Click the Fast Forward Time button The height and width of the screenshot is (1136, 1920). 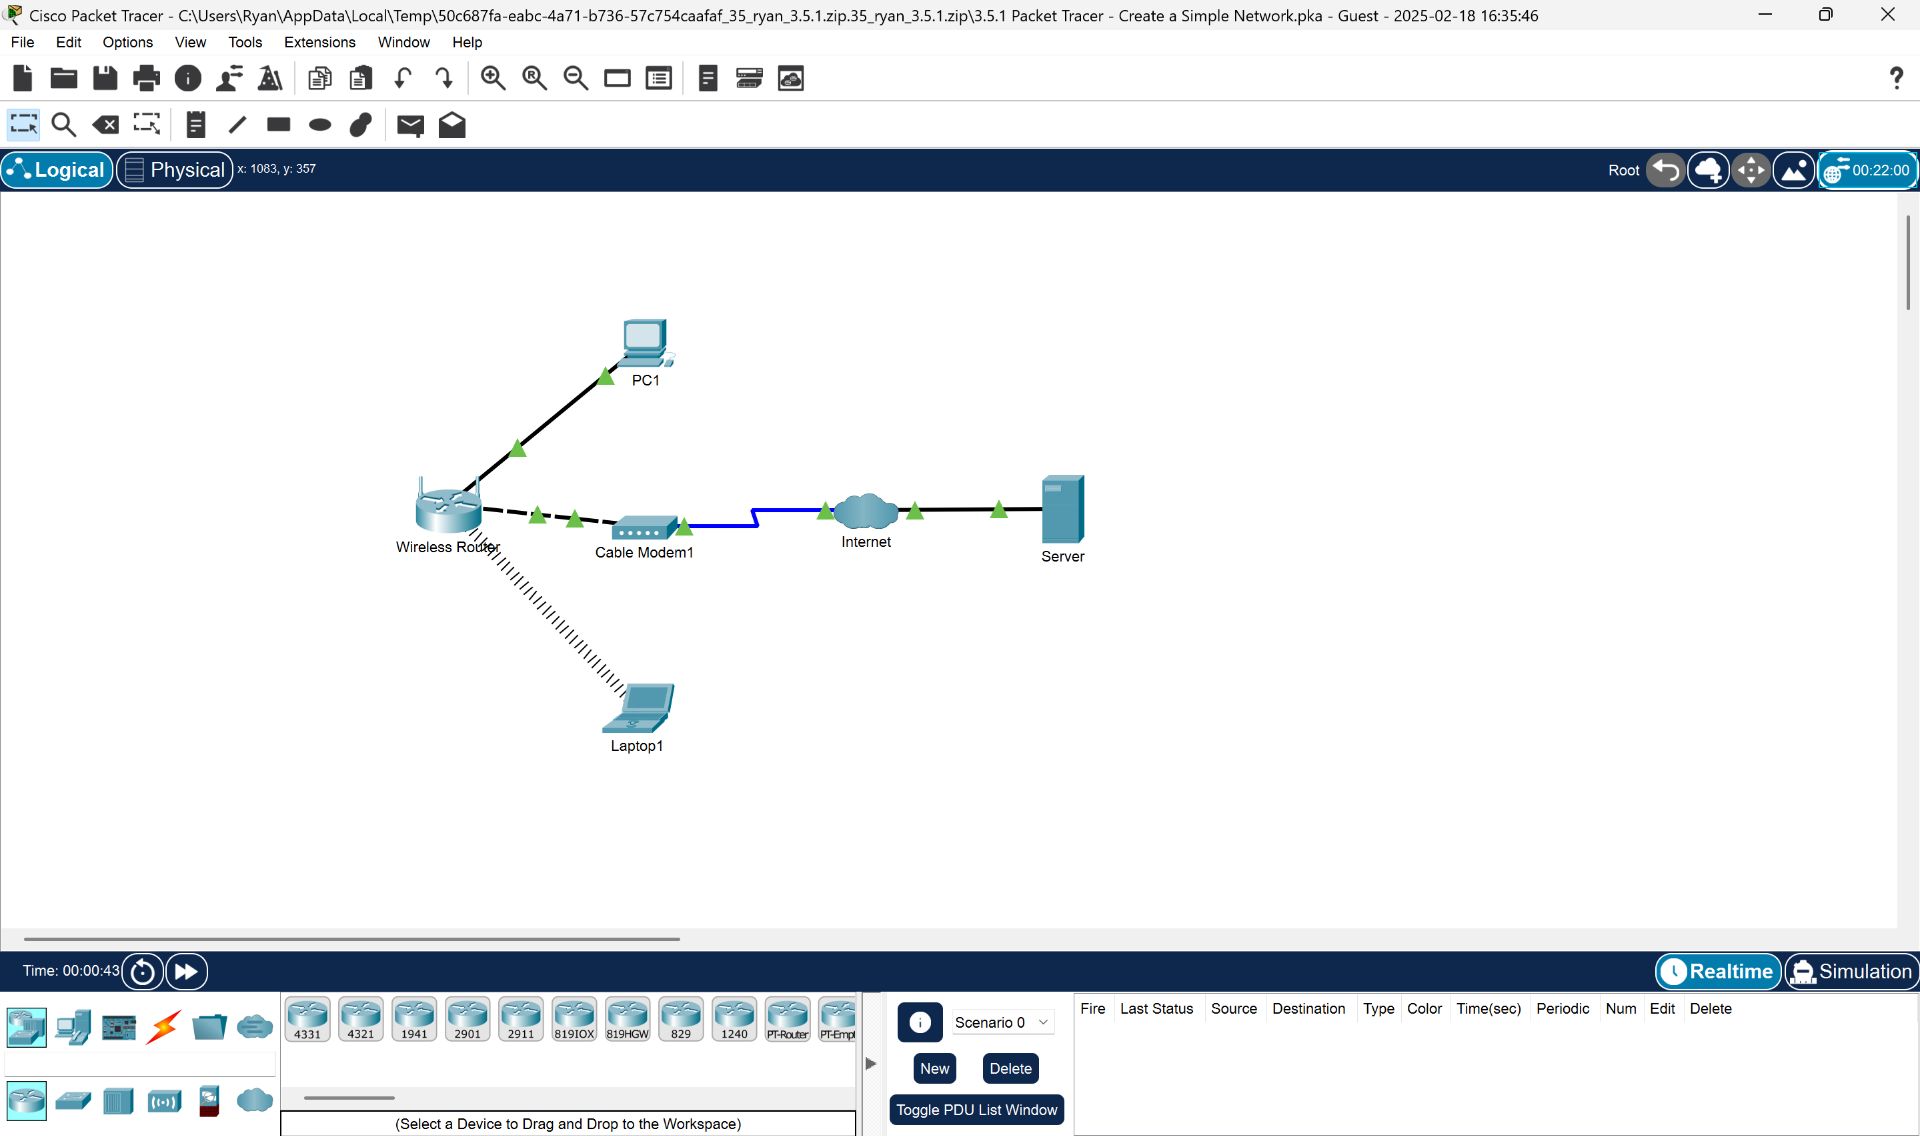tap(186, 971)
